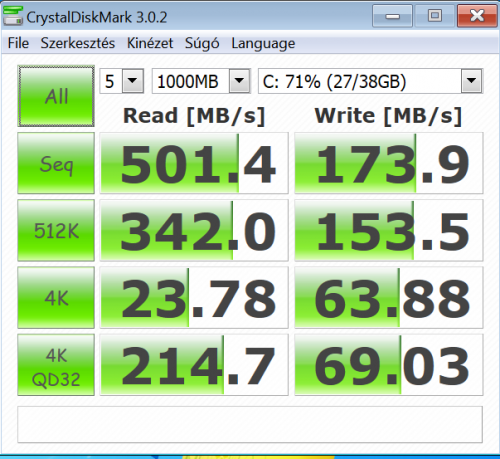This screenshot has width=500, height=459.
Task: Start the 4K random test
Action: click(56, 298)
